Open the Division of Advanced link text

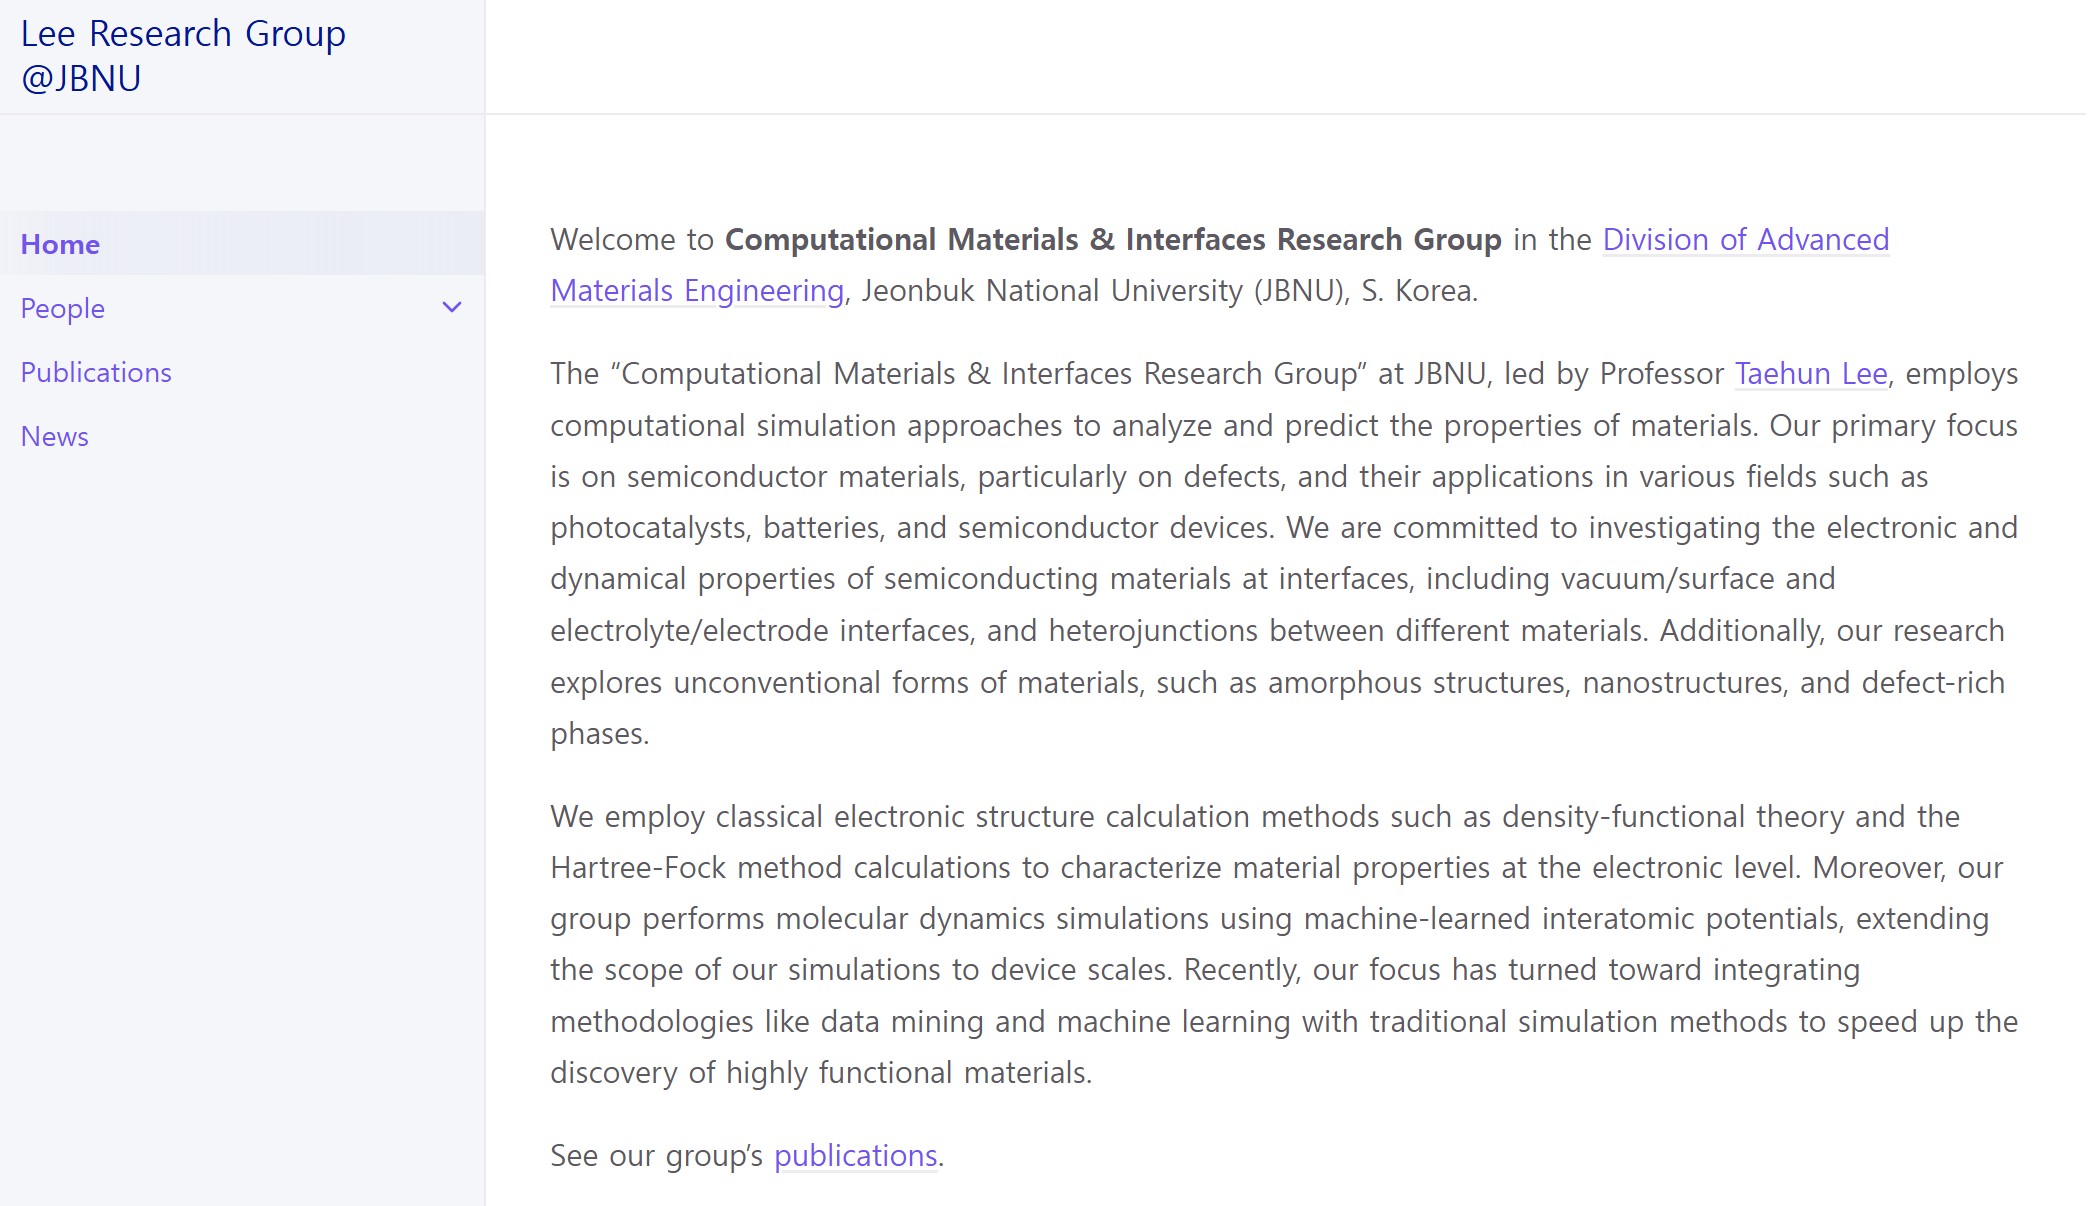[x=1746, y=240]
